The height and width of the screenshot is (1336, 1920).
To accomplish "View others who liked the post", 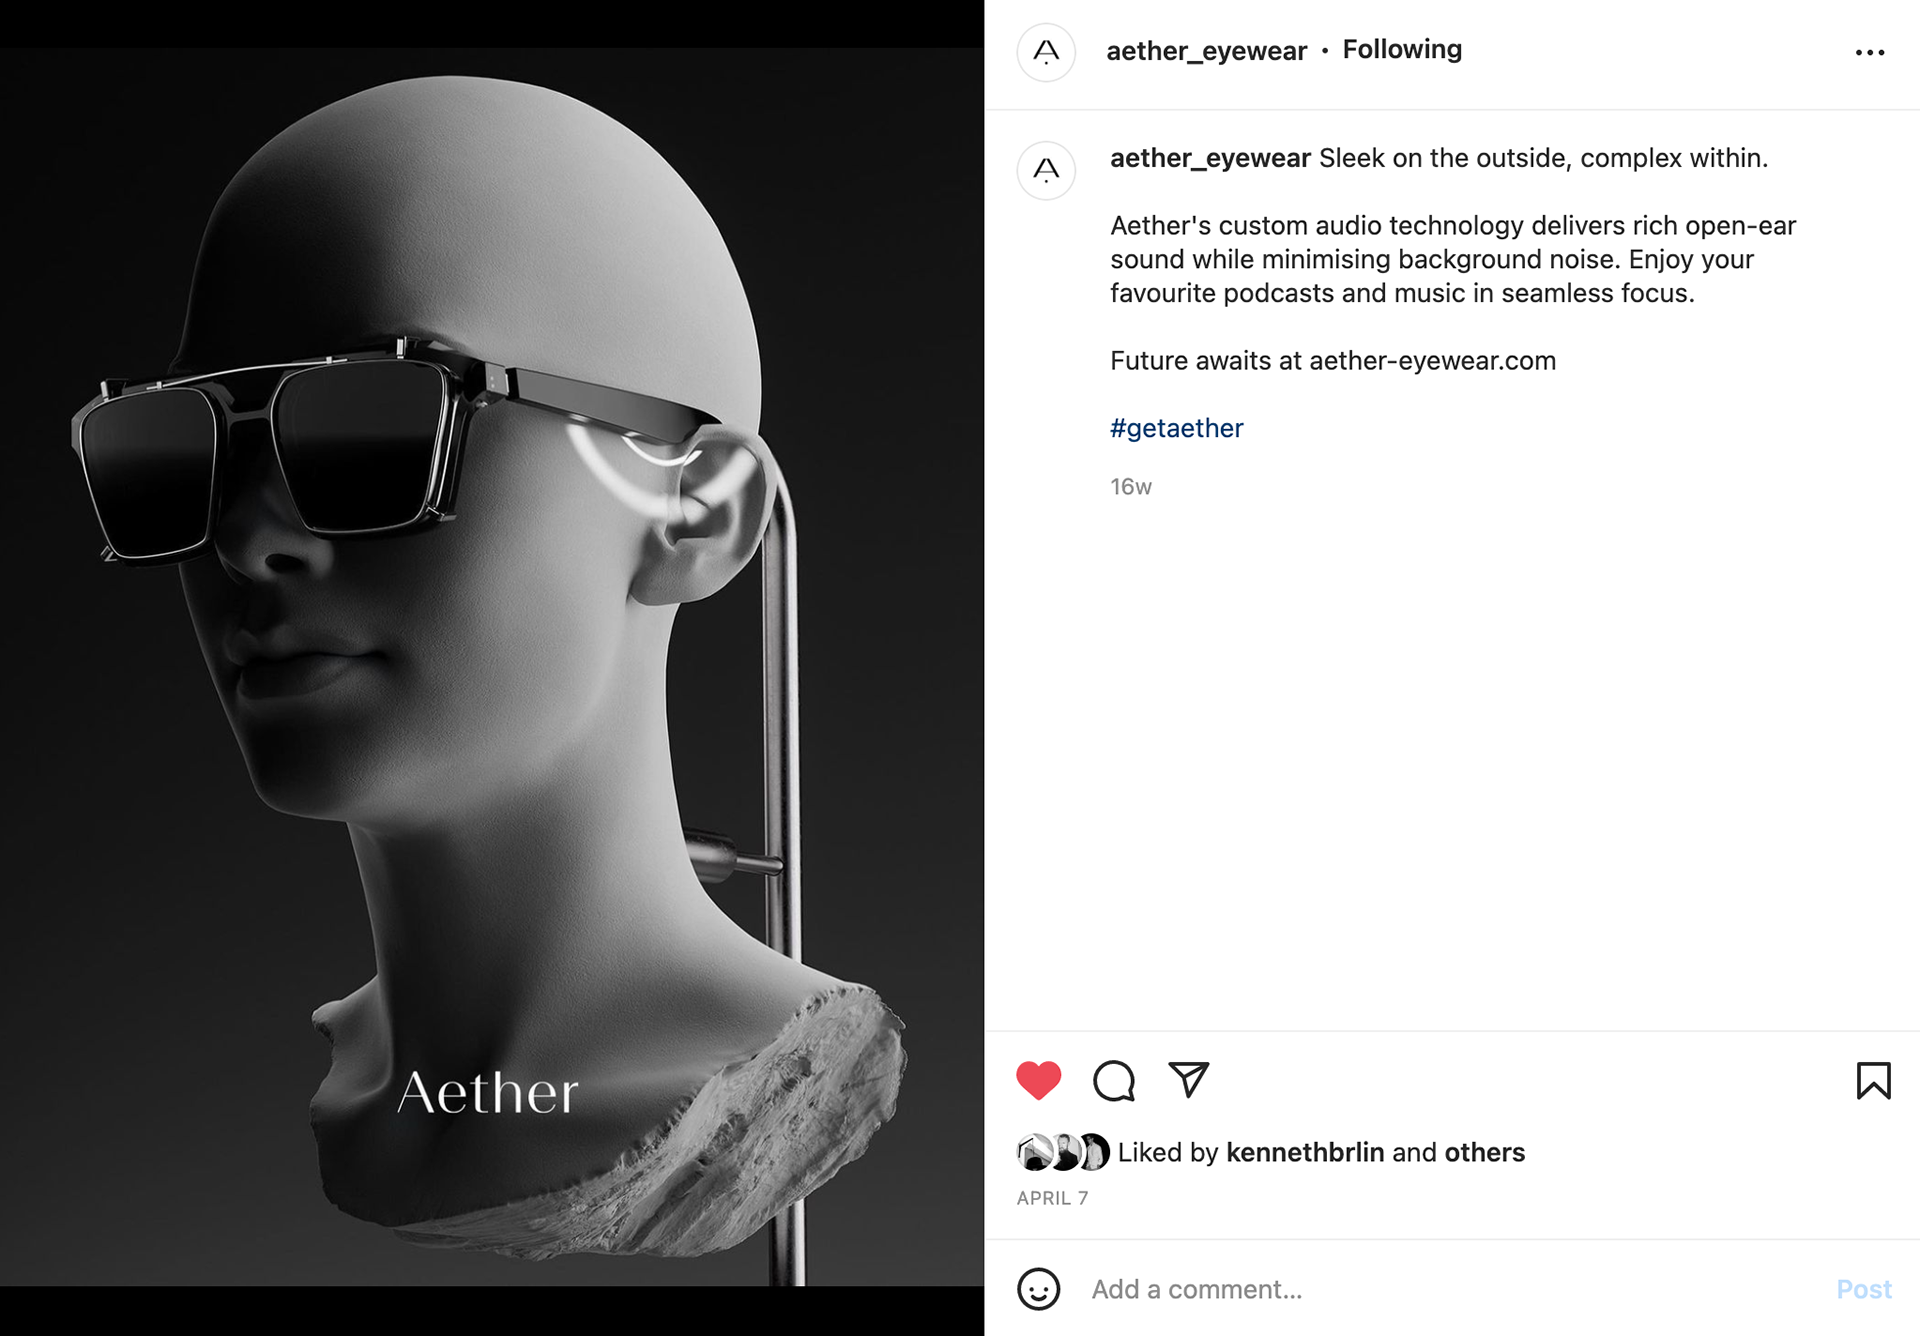I will tap(1484, 1152).
